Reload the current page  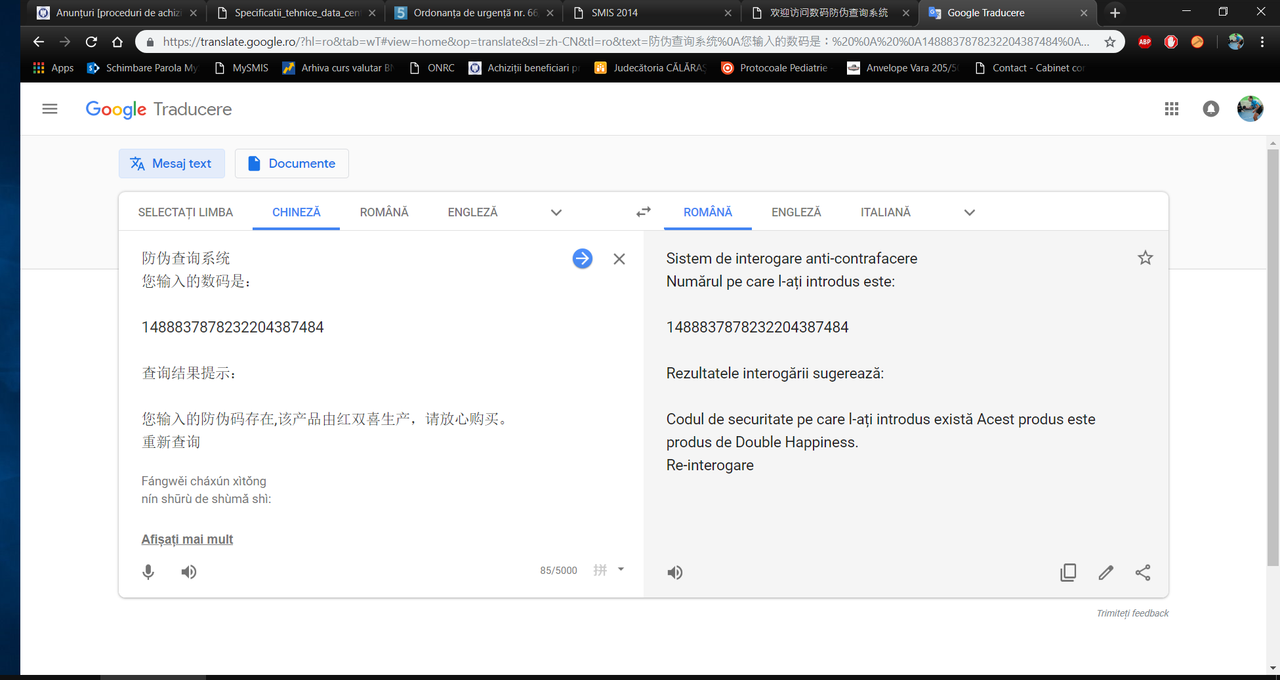(91, 42)
